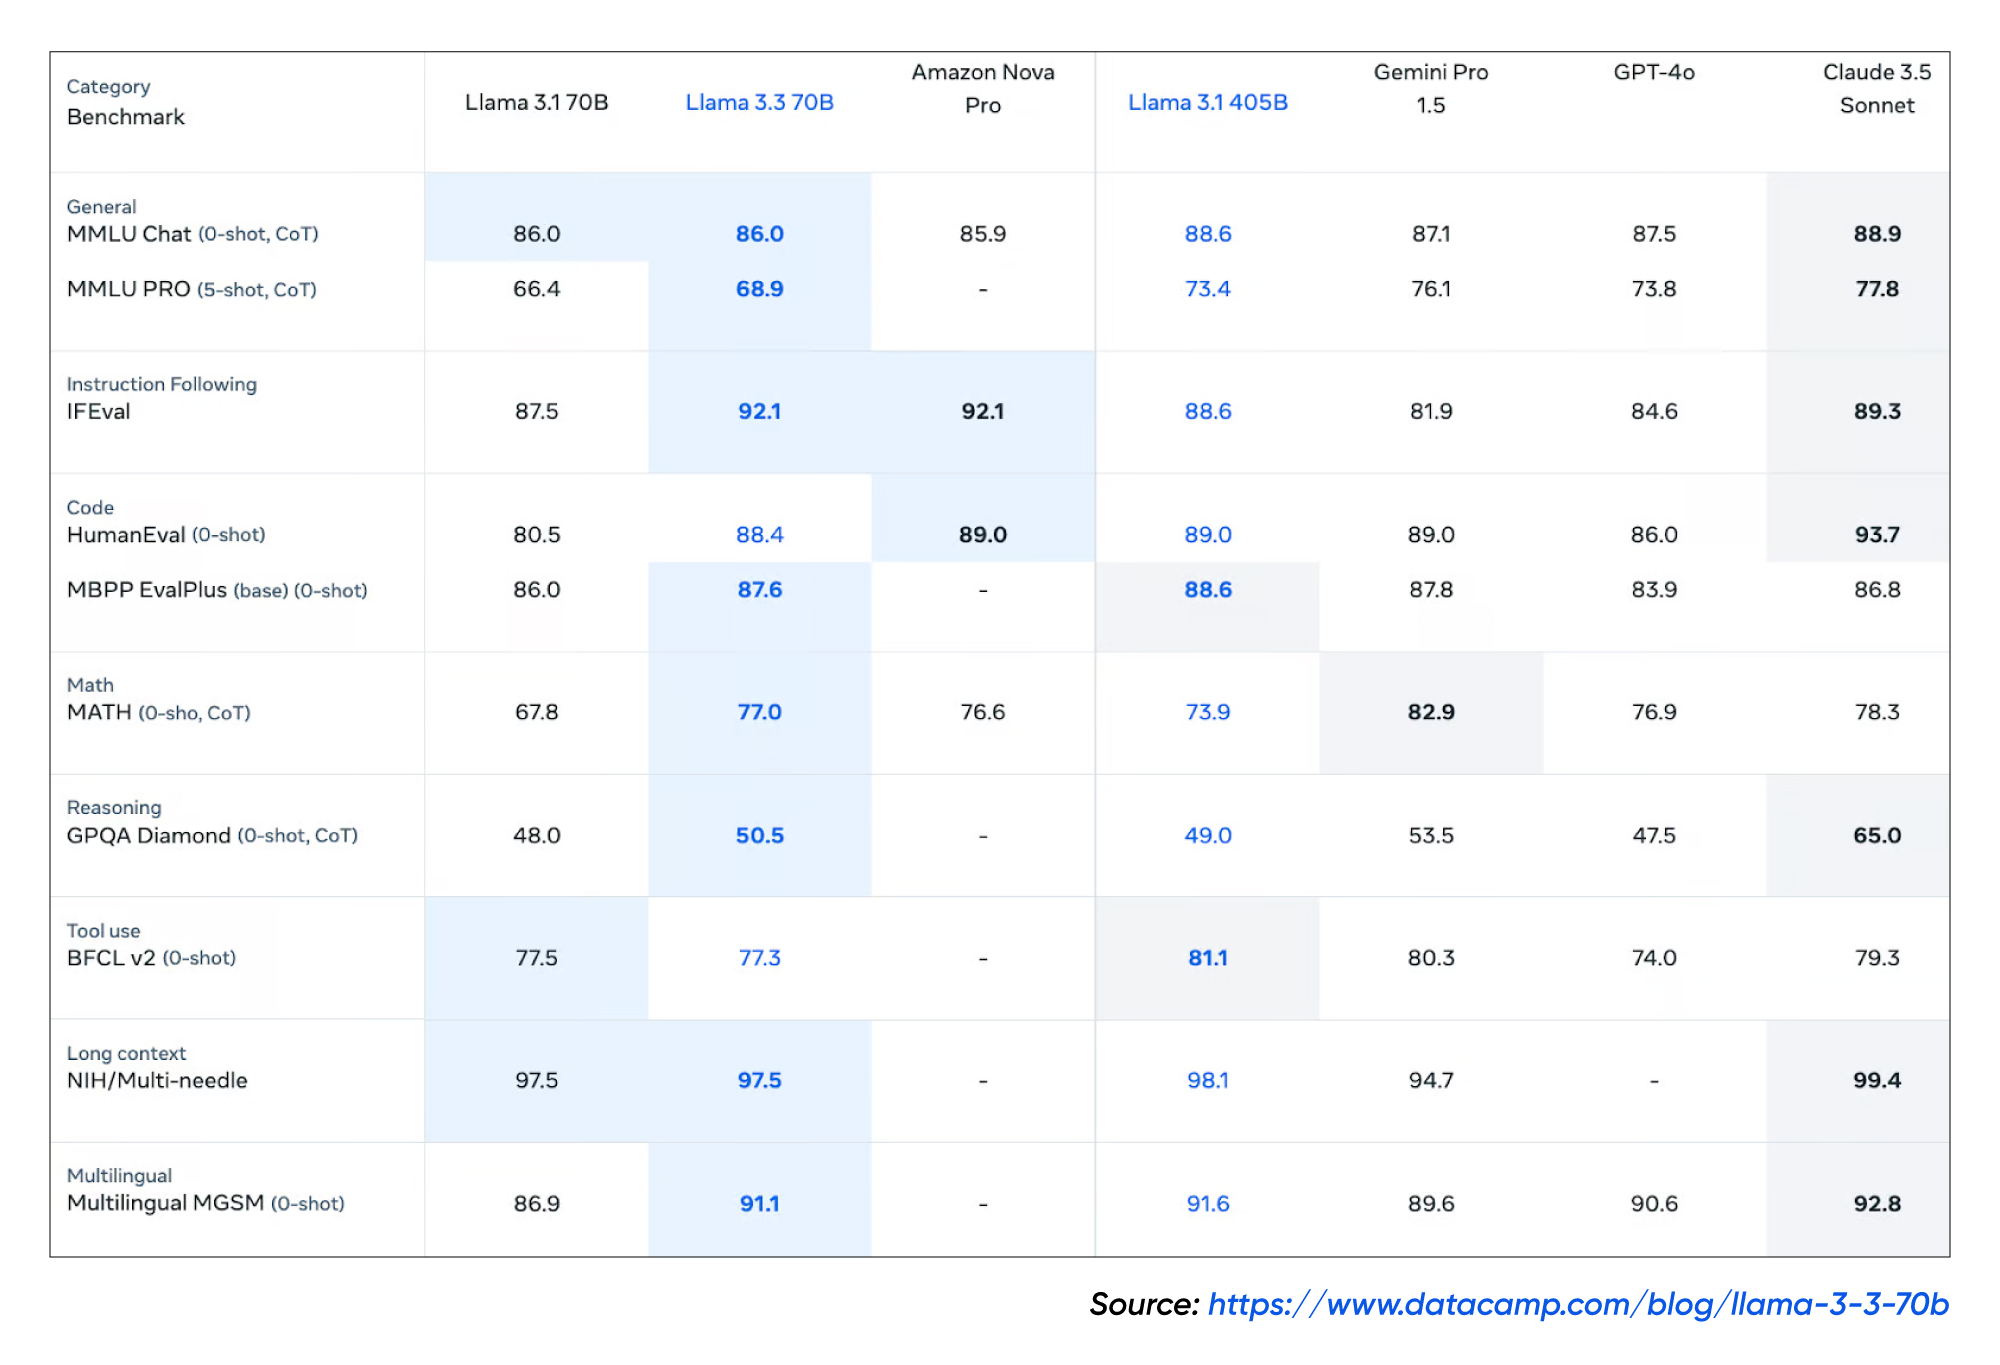Click the GPT-4o column header
Viewport: 2000px width, 1365px height.
point(1653,72)
